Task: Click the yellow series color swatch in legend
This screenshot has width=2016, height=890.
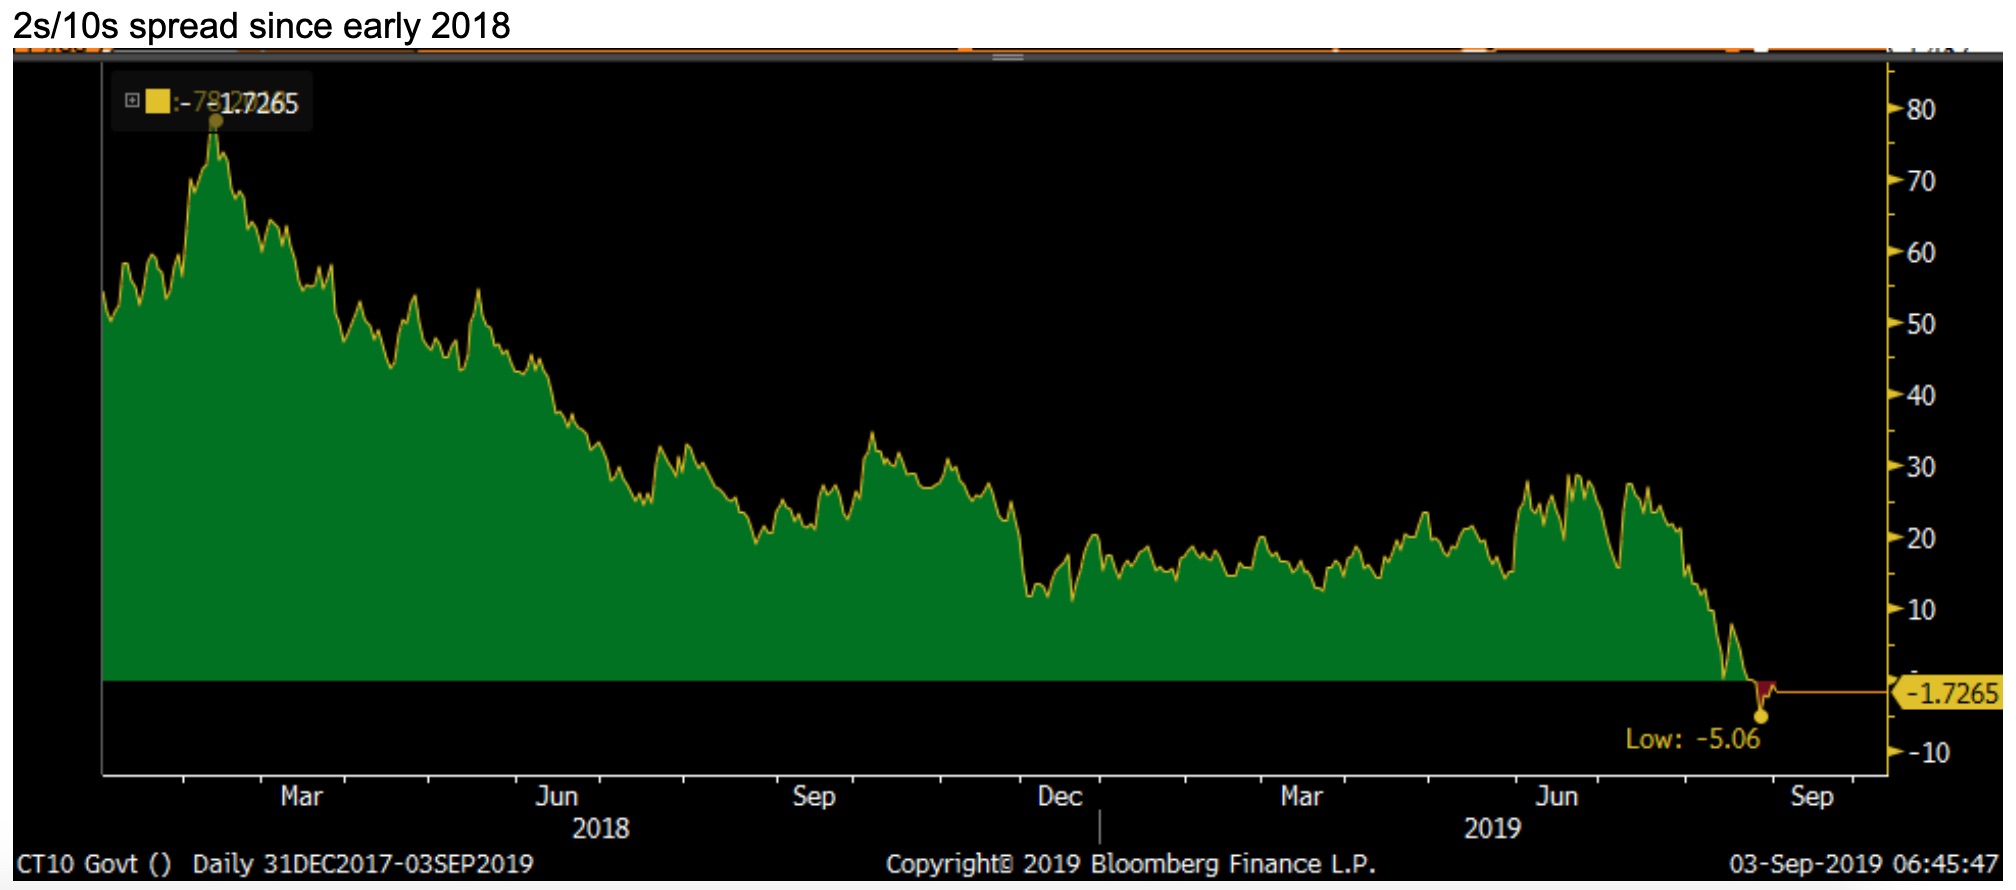Action: 157,101
